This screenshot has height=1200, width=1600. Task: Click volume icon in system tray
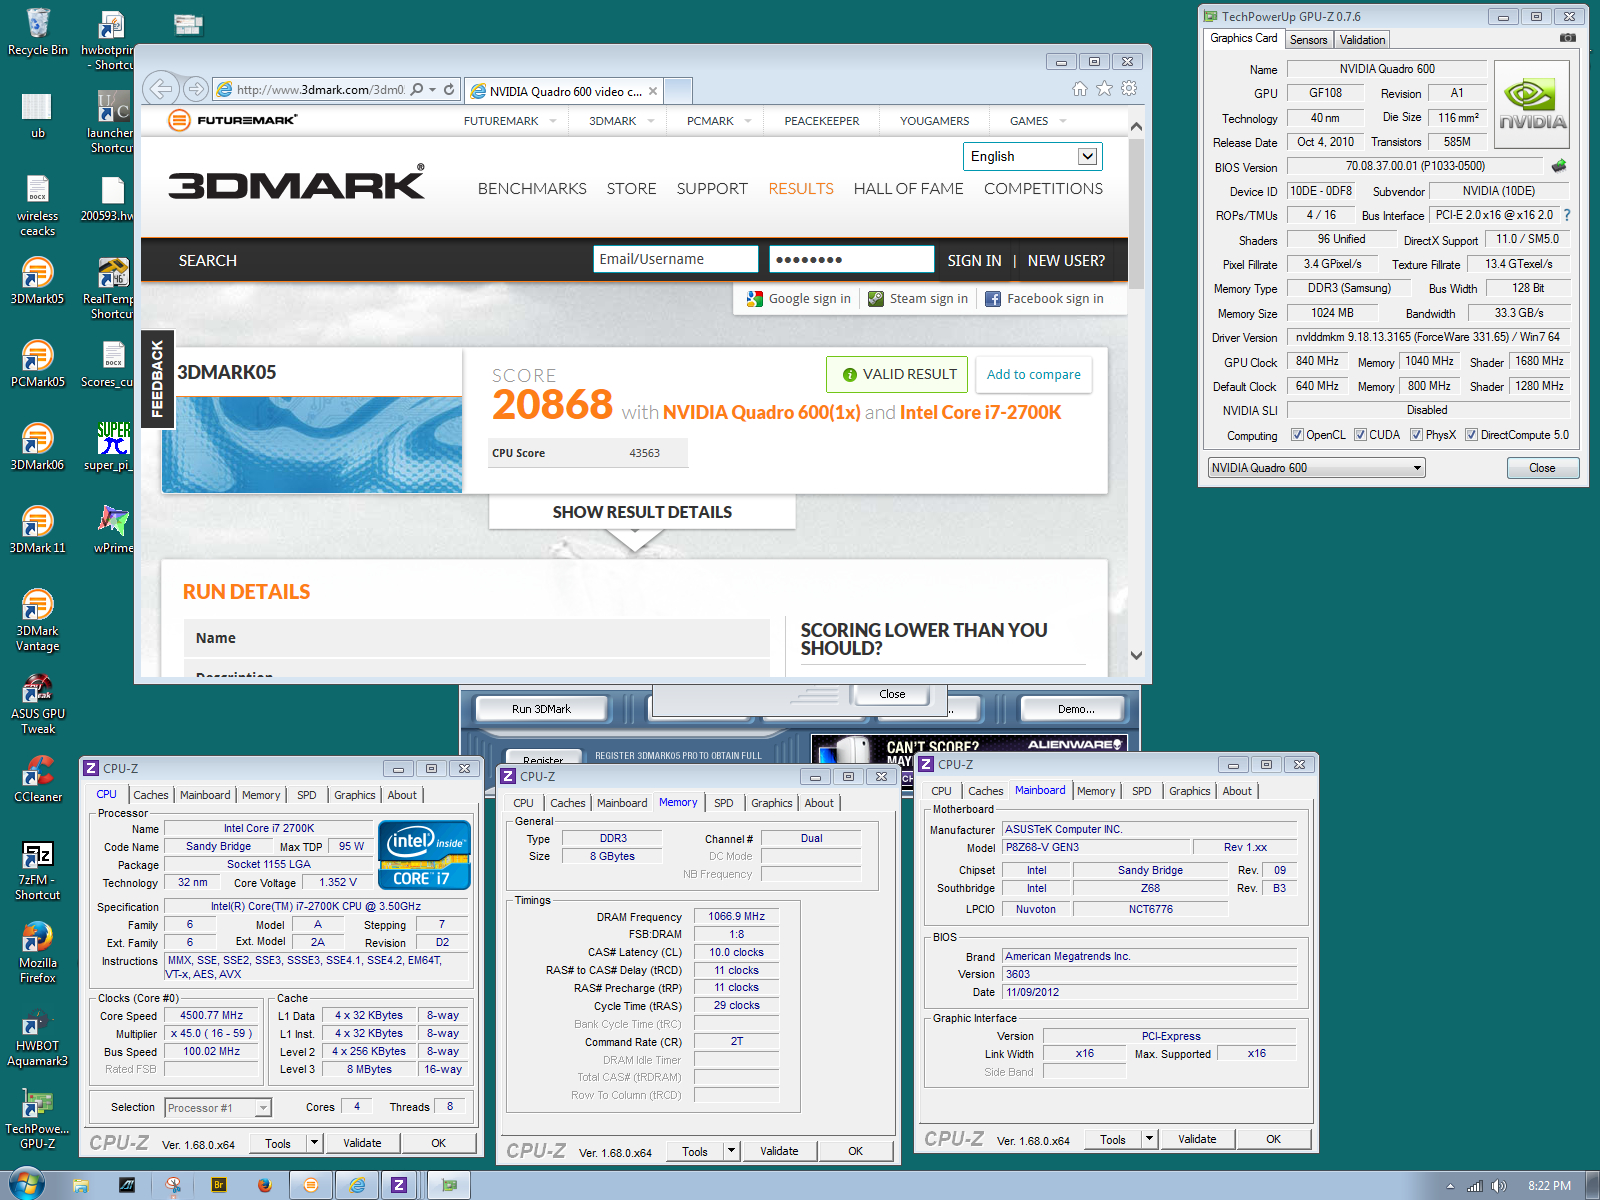tap(1497, 1186)
